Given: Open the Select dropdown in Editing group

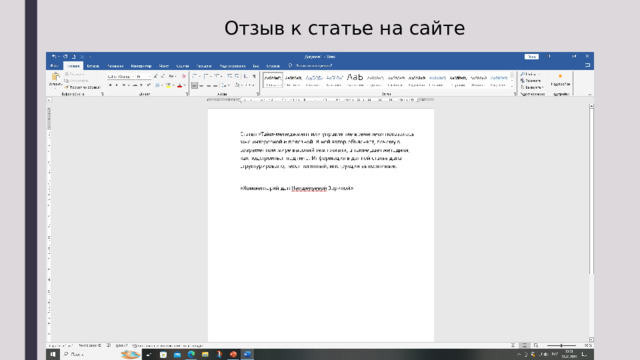Looking at the screenshot, I should click(532, 87).
